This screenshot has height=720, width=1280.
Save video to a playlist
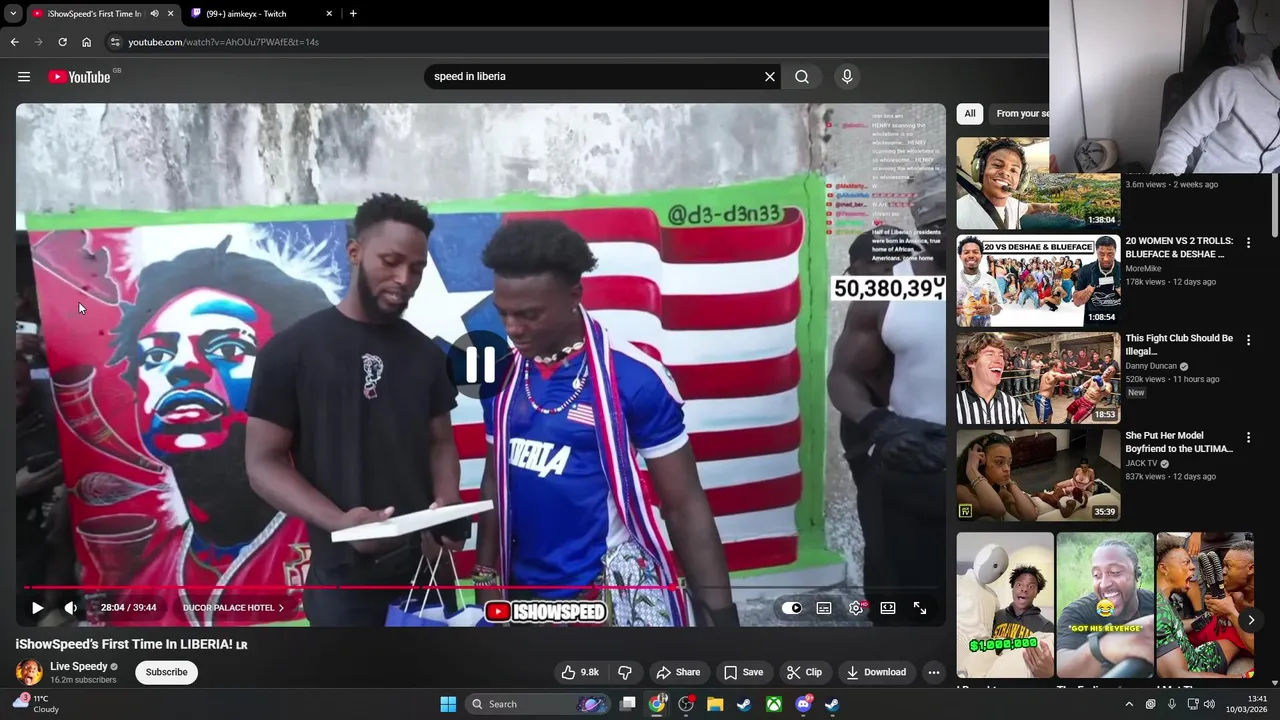(x=743, y=672)
